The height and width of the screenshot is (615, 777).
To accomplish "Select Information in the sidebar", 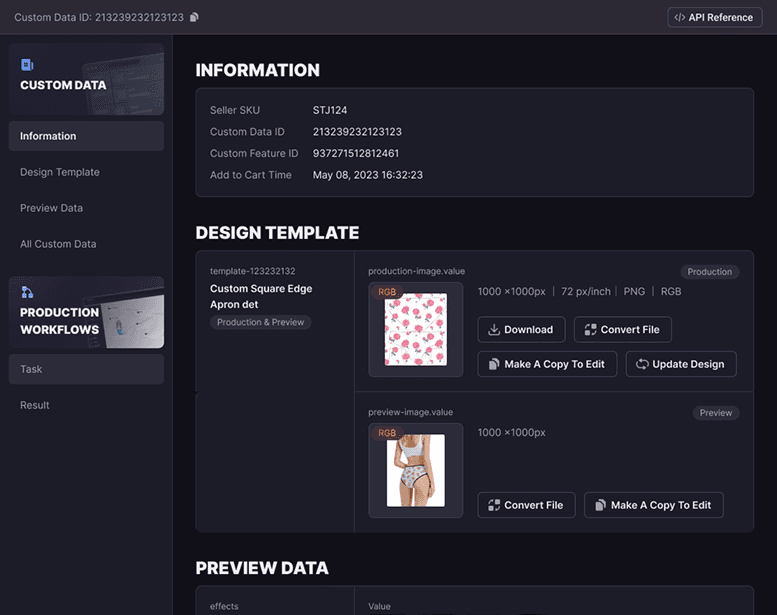I will point(86,136).
